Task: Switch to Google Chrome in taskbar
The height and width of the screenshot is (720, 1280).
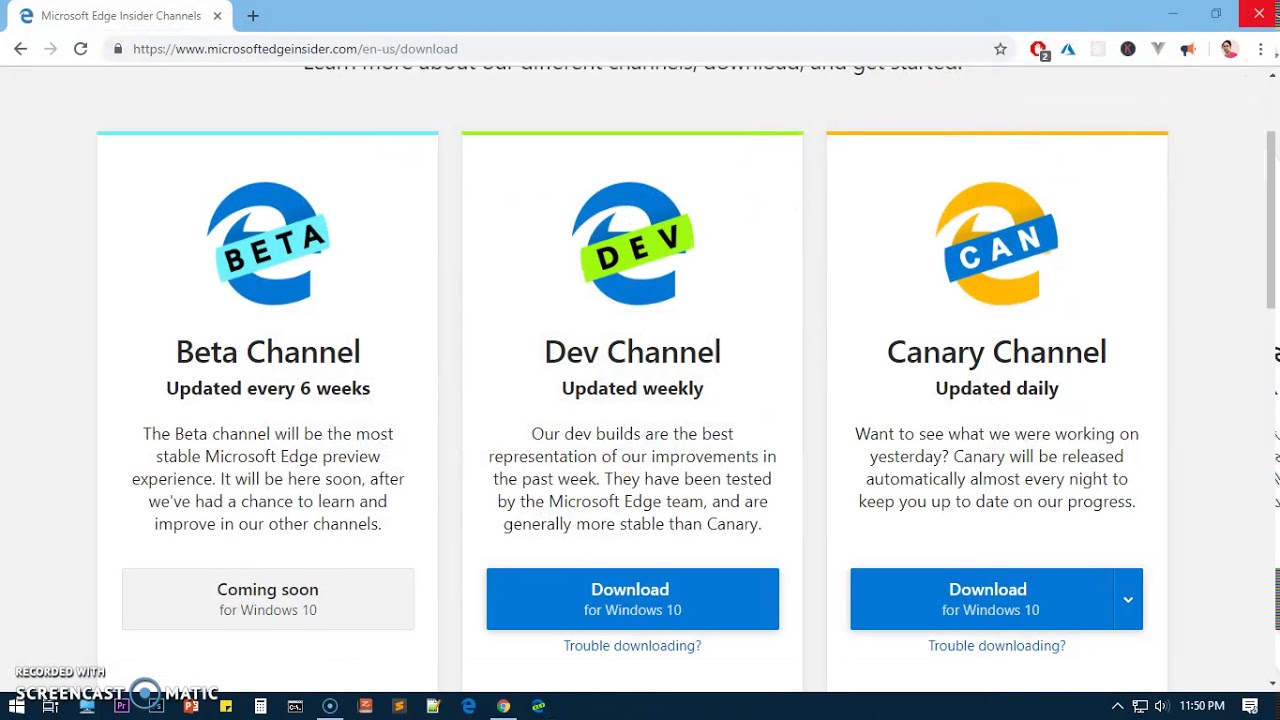Action: 503,706
